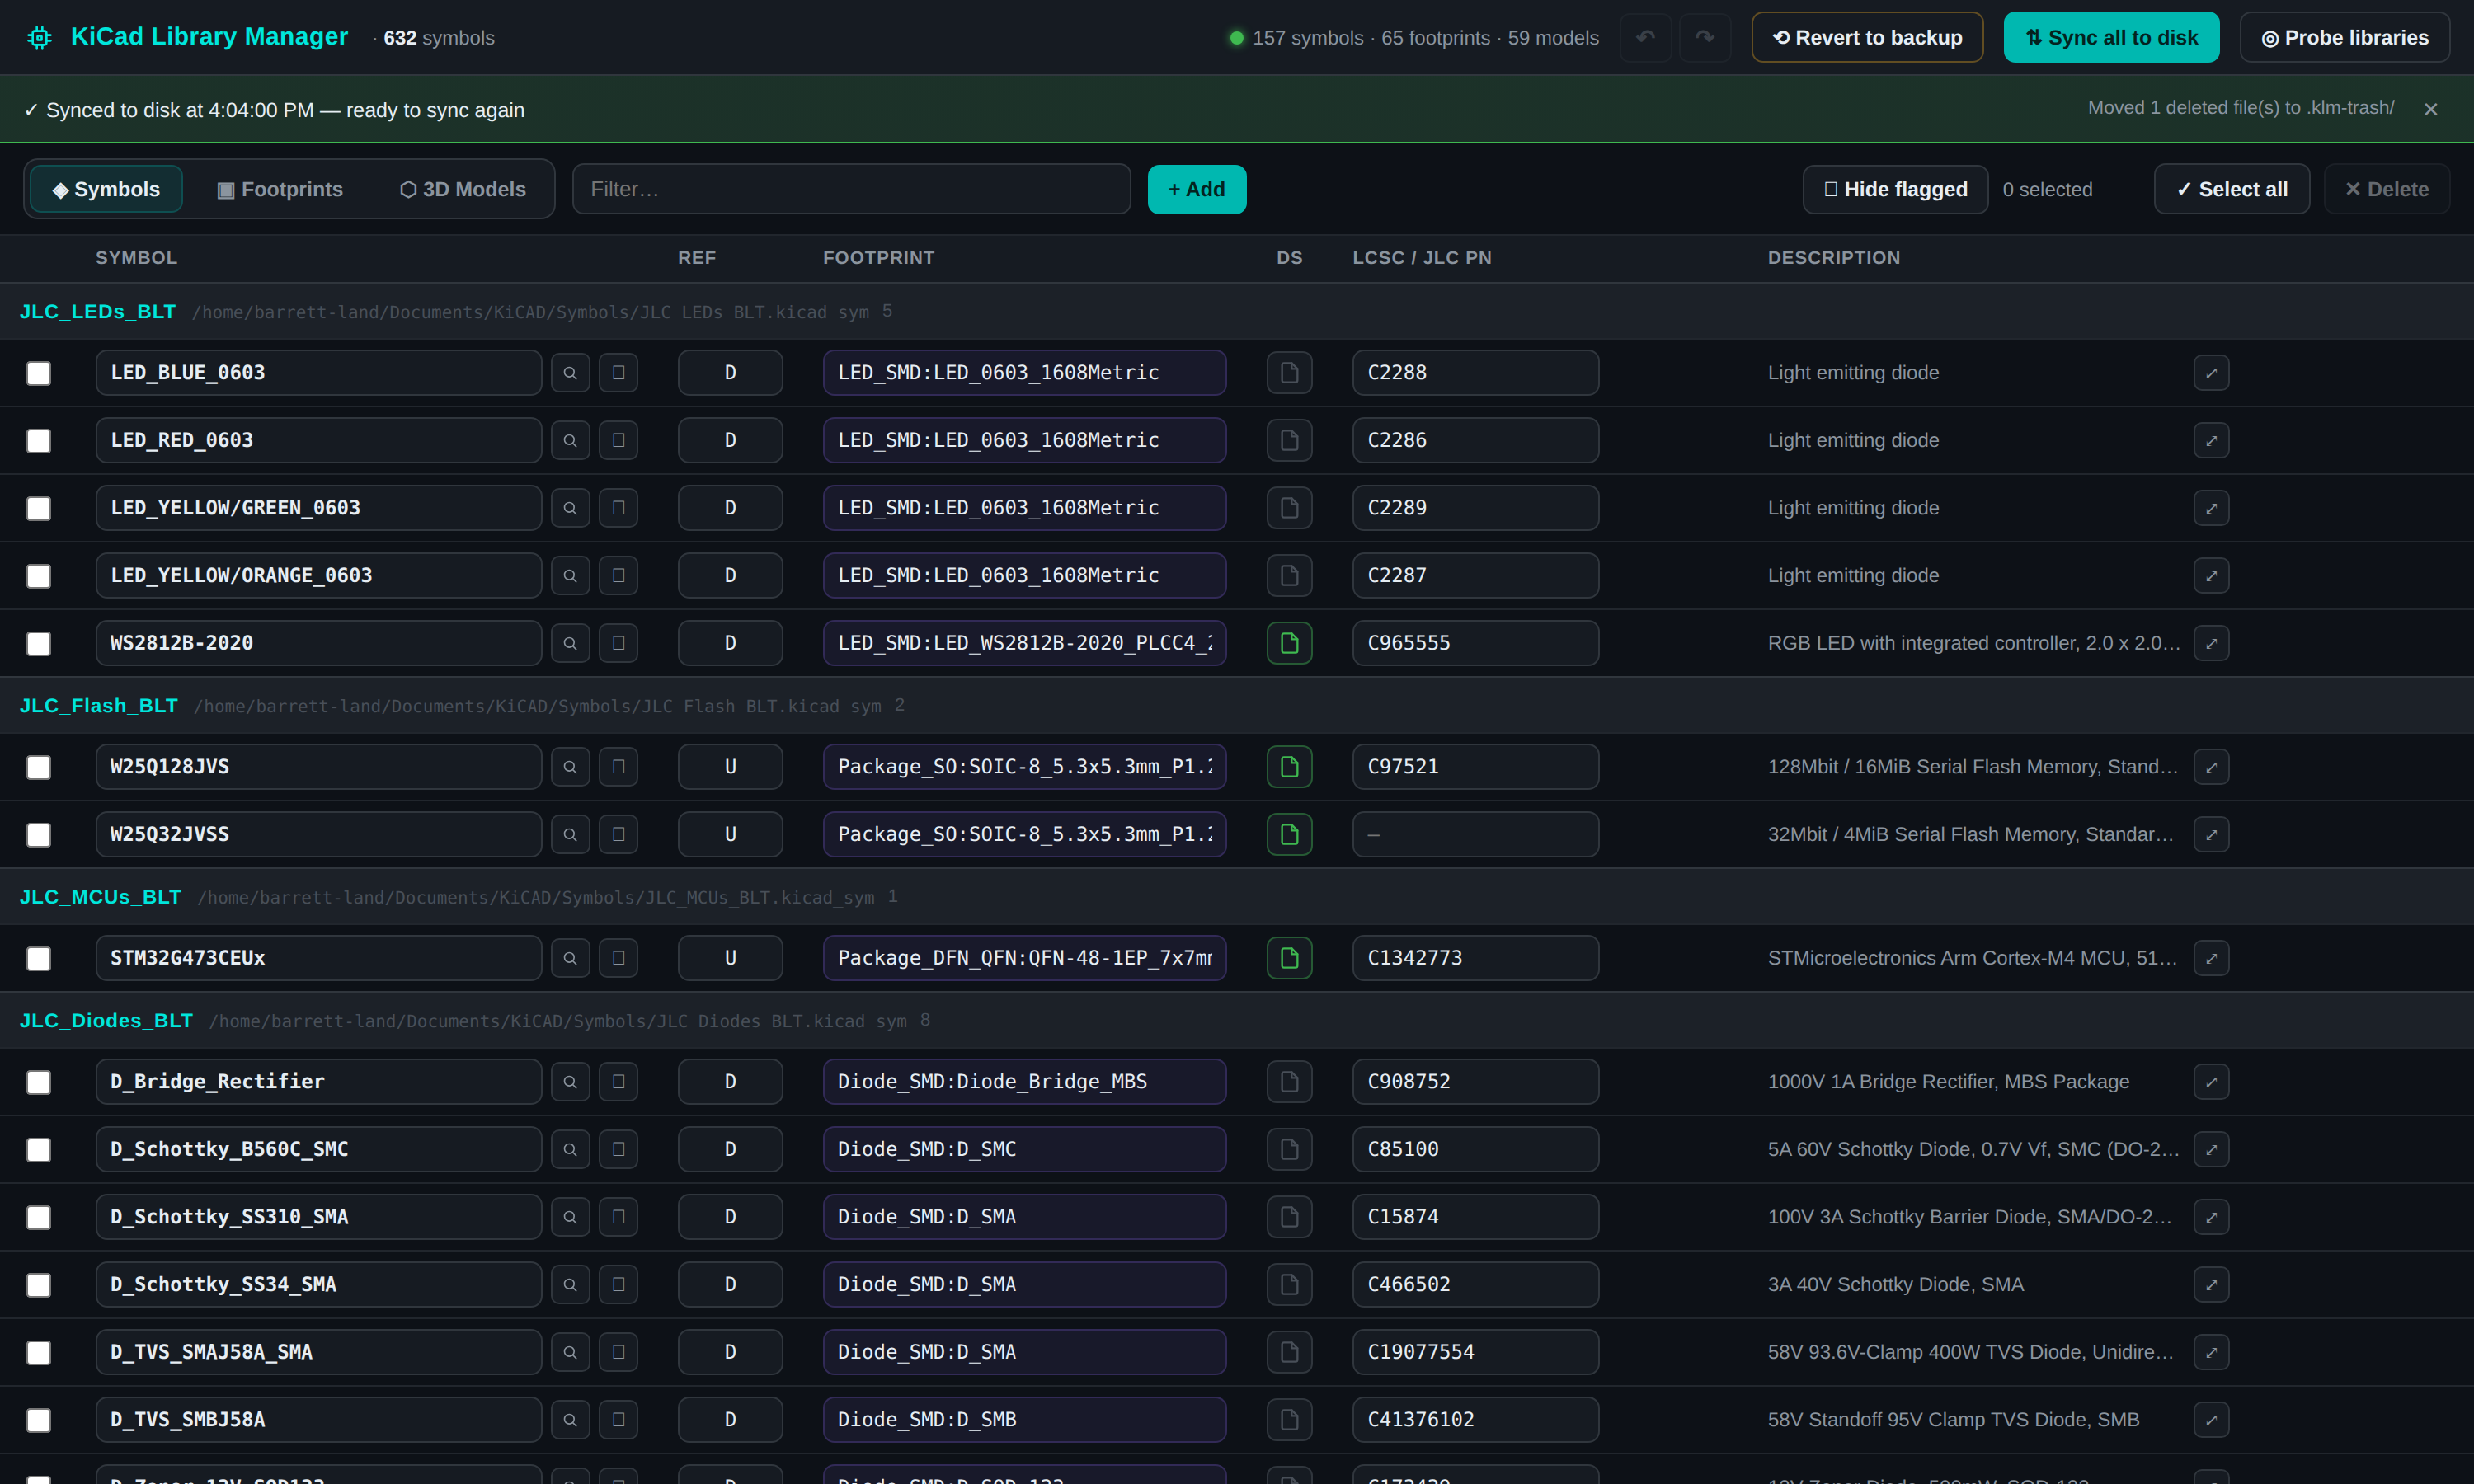Click the magnifier icon beside LED_BLUE_0603
This screenshot has height=1484, width=2474.
pos(570,373)
